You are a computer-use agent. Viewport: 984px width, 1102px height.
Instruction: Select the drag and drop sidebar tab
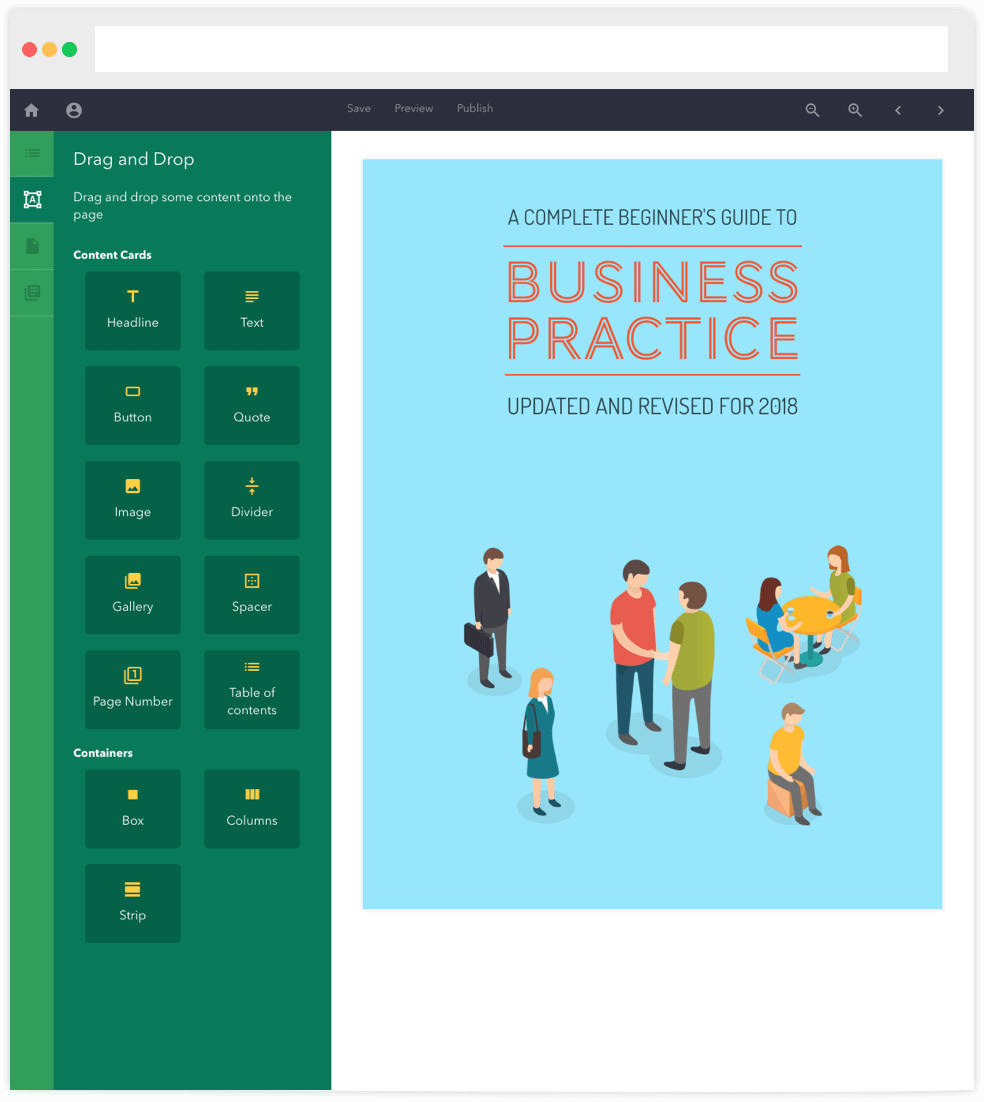[x=32, y=200]
